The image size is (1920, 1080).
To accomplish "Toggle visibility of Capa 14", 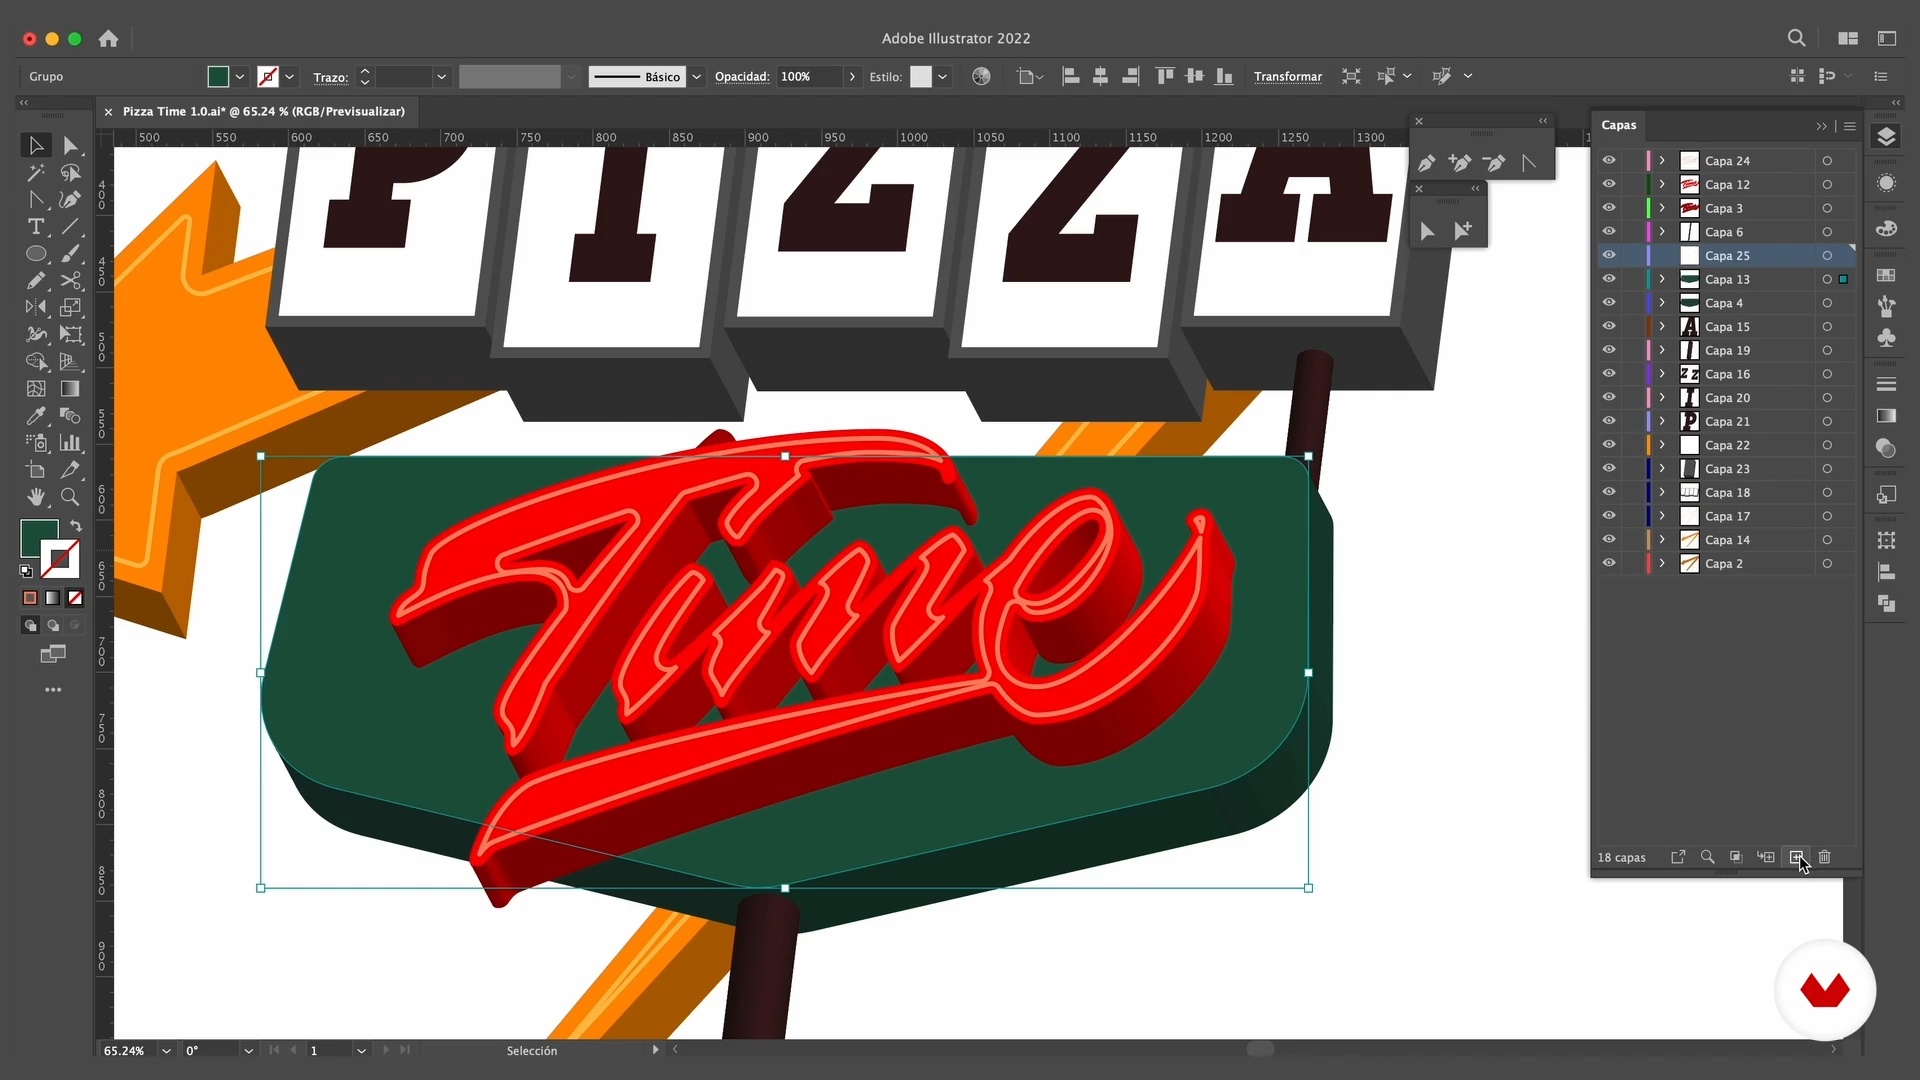I will [1608, 540].
